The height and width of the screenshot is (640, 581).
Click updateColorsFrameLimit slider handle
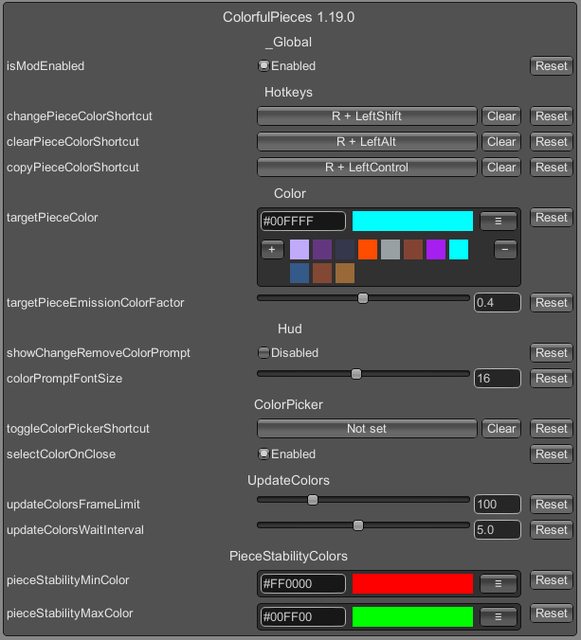pyautogui.click(x=313, y=500)
